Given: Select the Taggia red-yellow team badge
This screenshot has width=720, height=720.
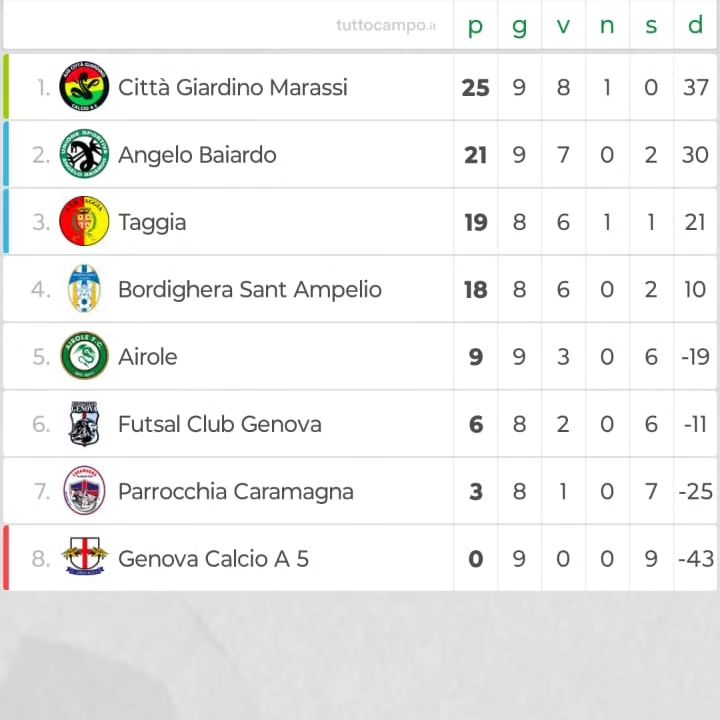Looking at the screenshot, I should coord(84,221).
